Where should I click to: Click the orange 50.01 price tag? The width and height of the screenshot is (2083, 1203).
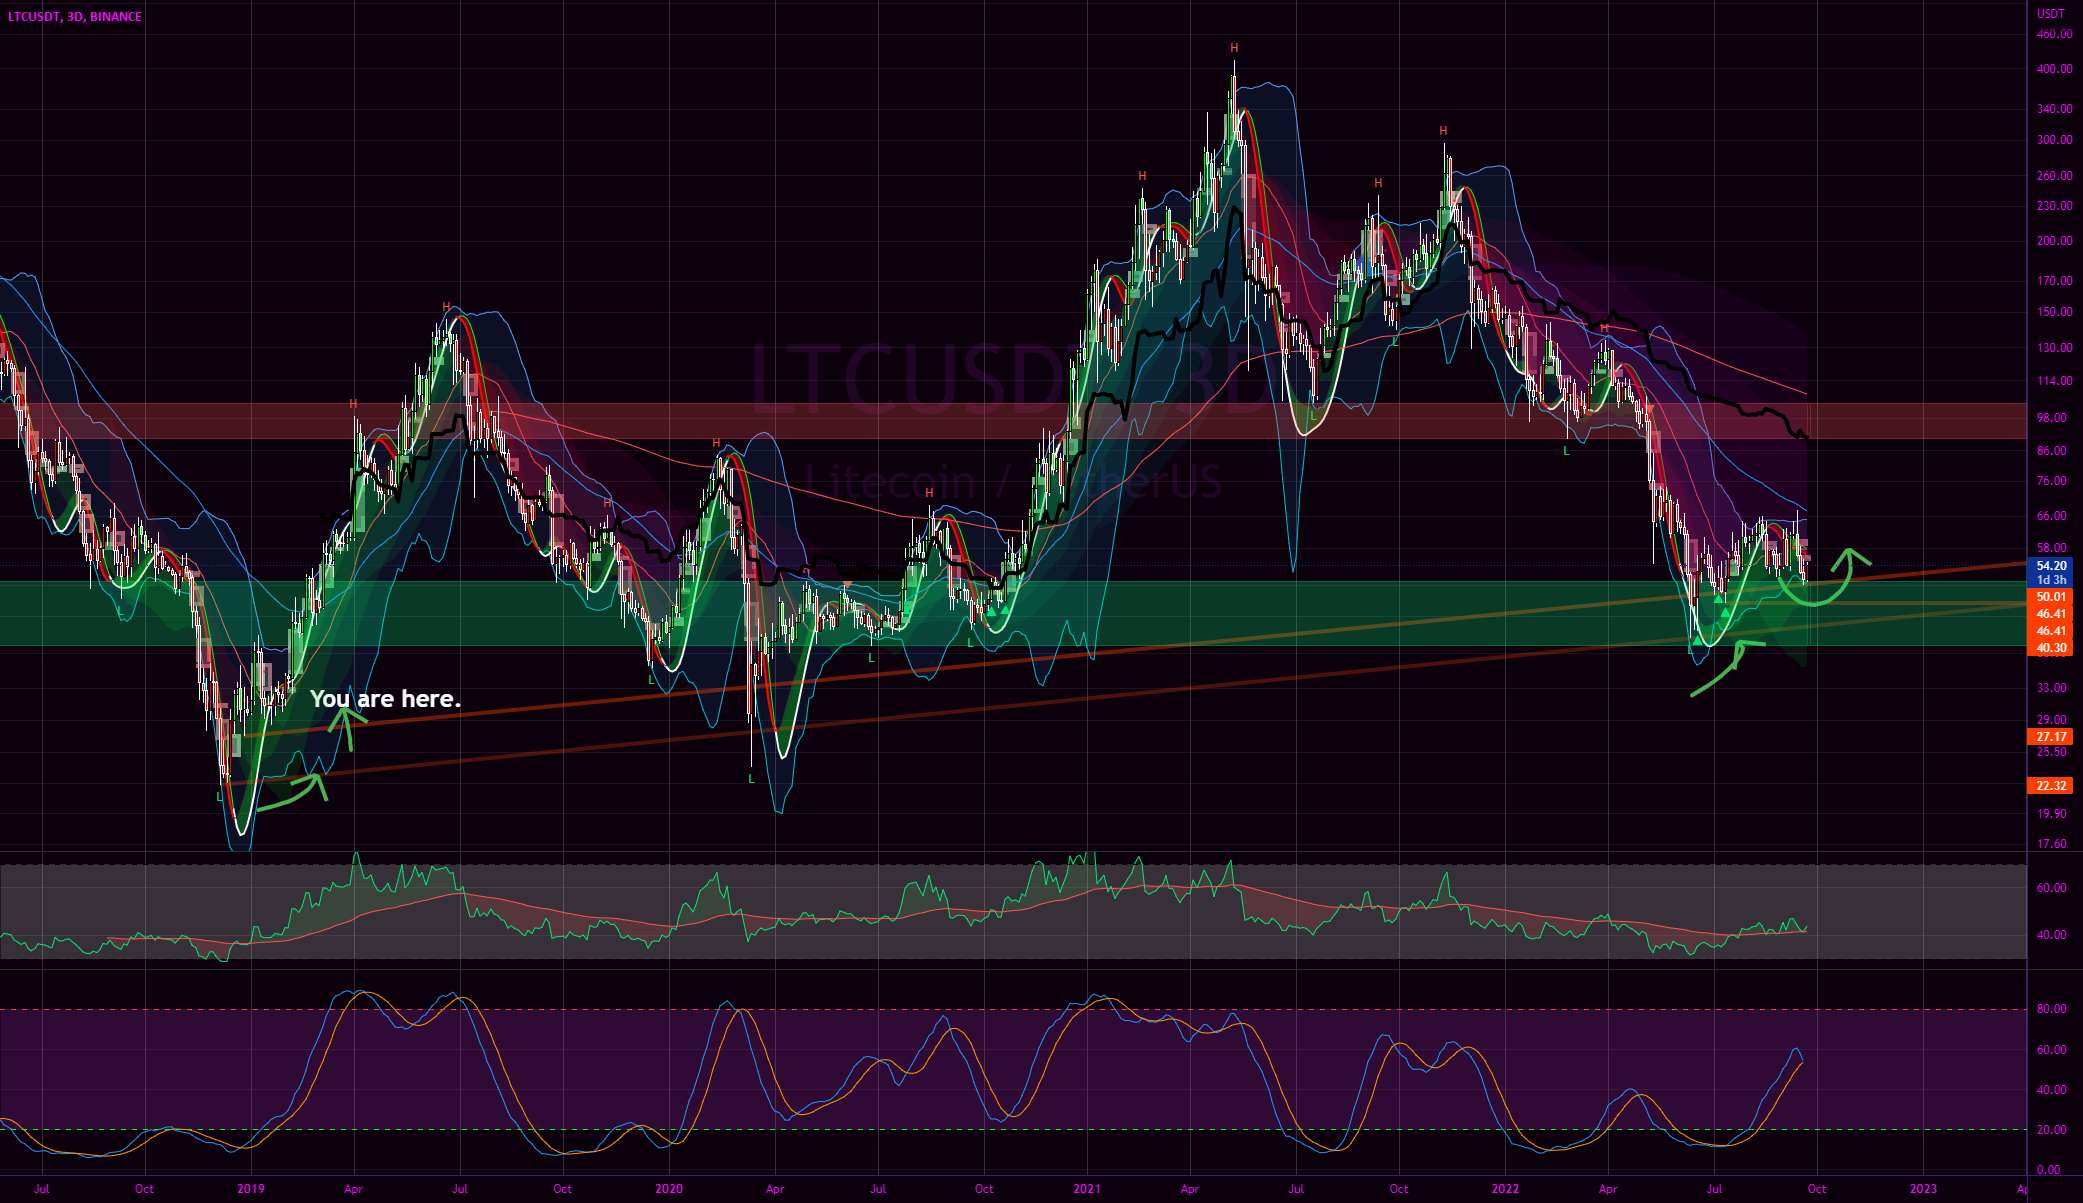point(2051,597)
